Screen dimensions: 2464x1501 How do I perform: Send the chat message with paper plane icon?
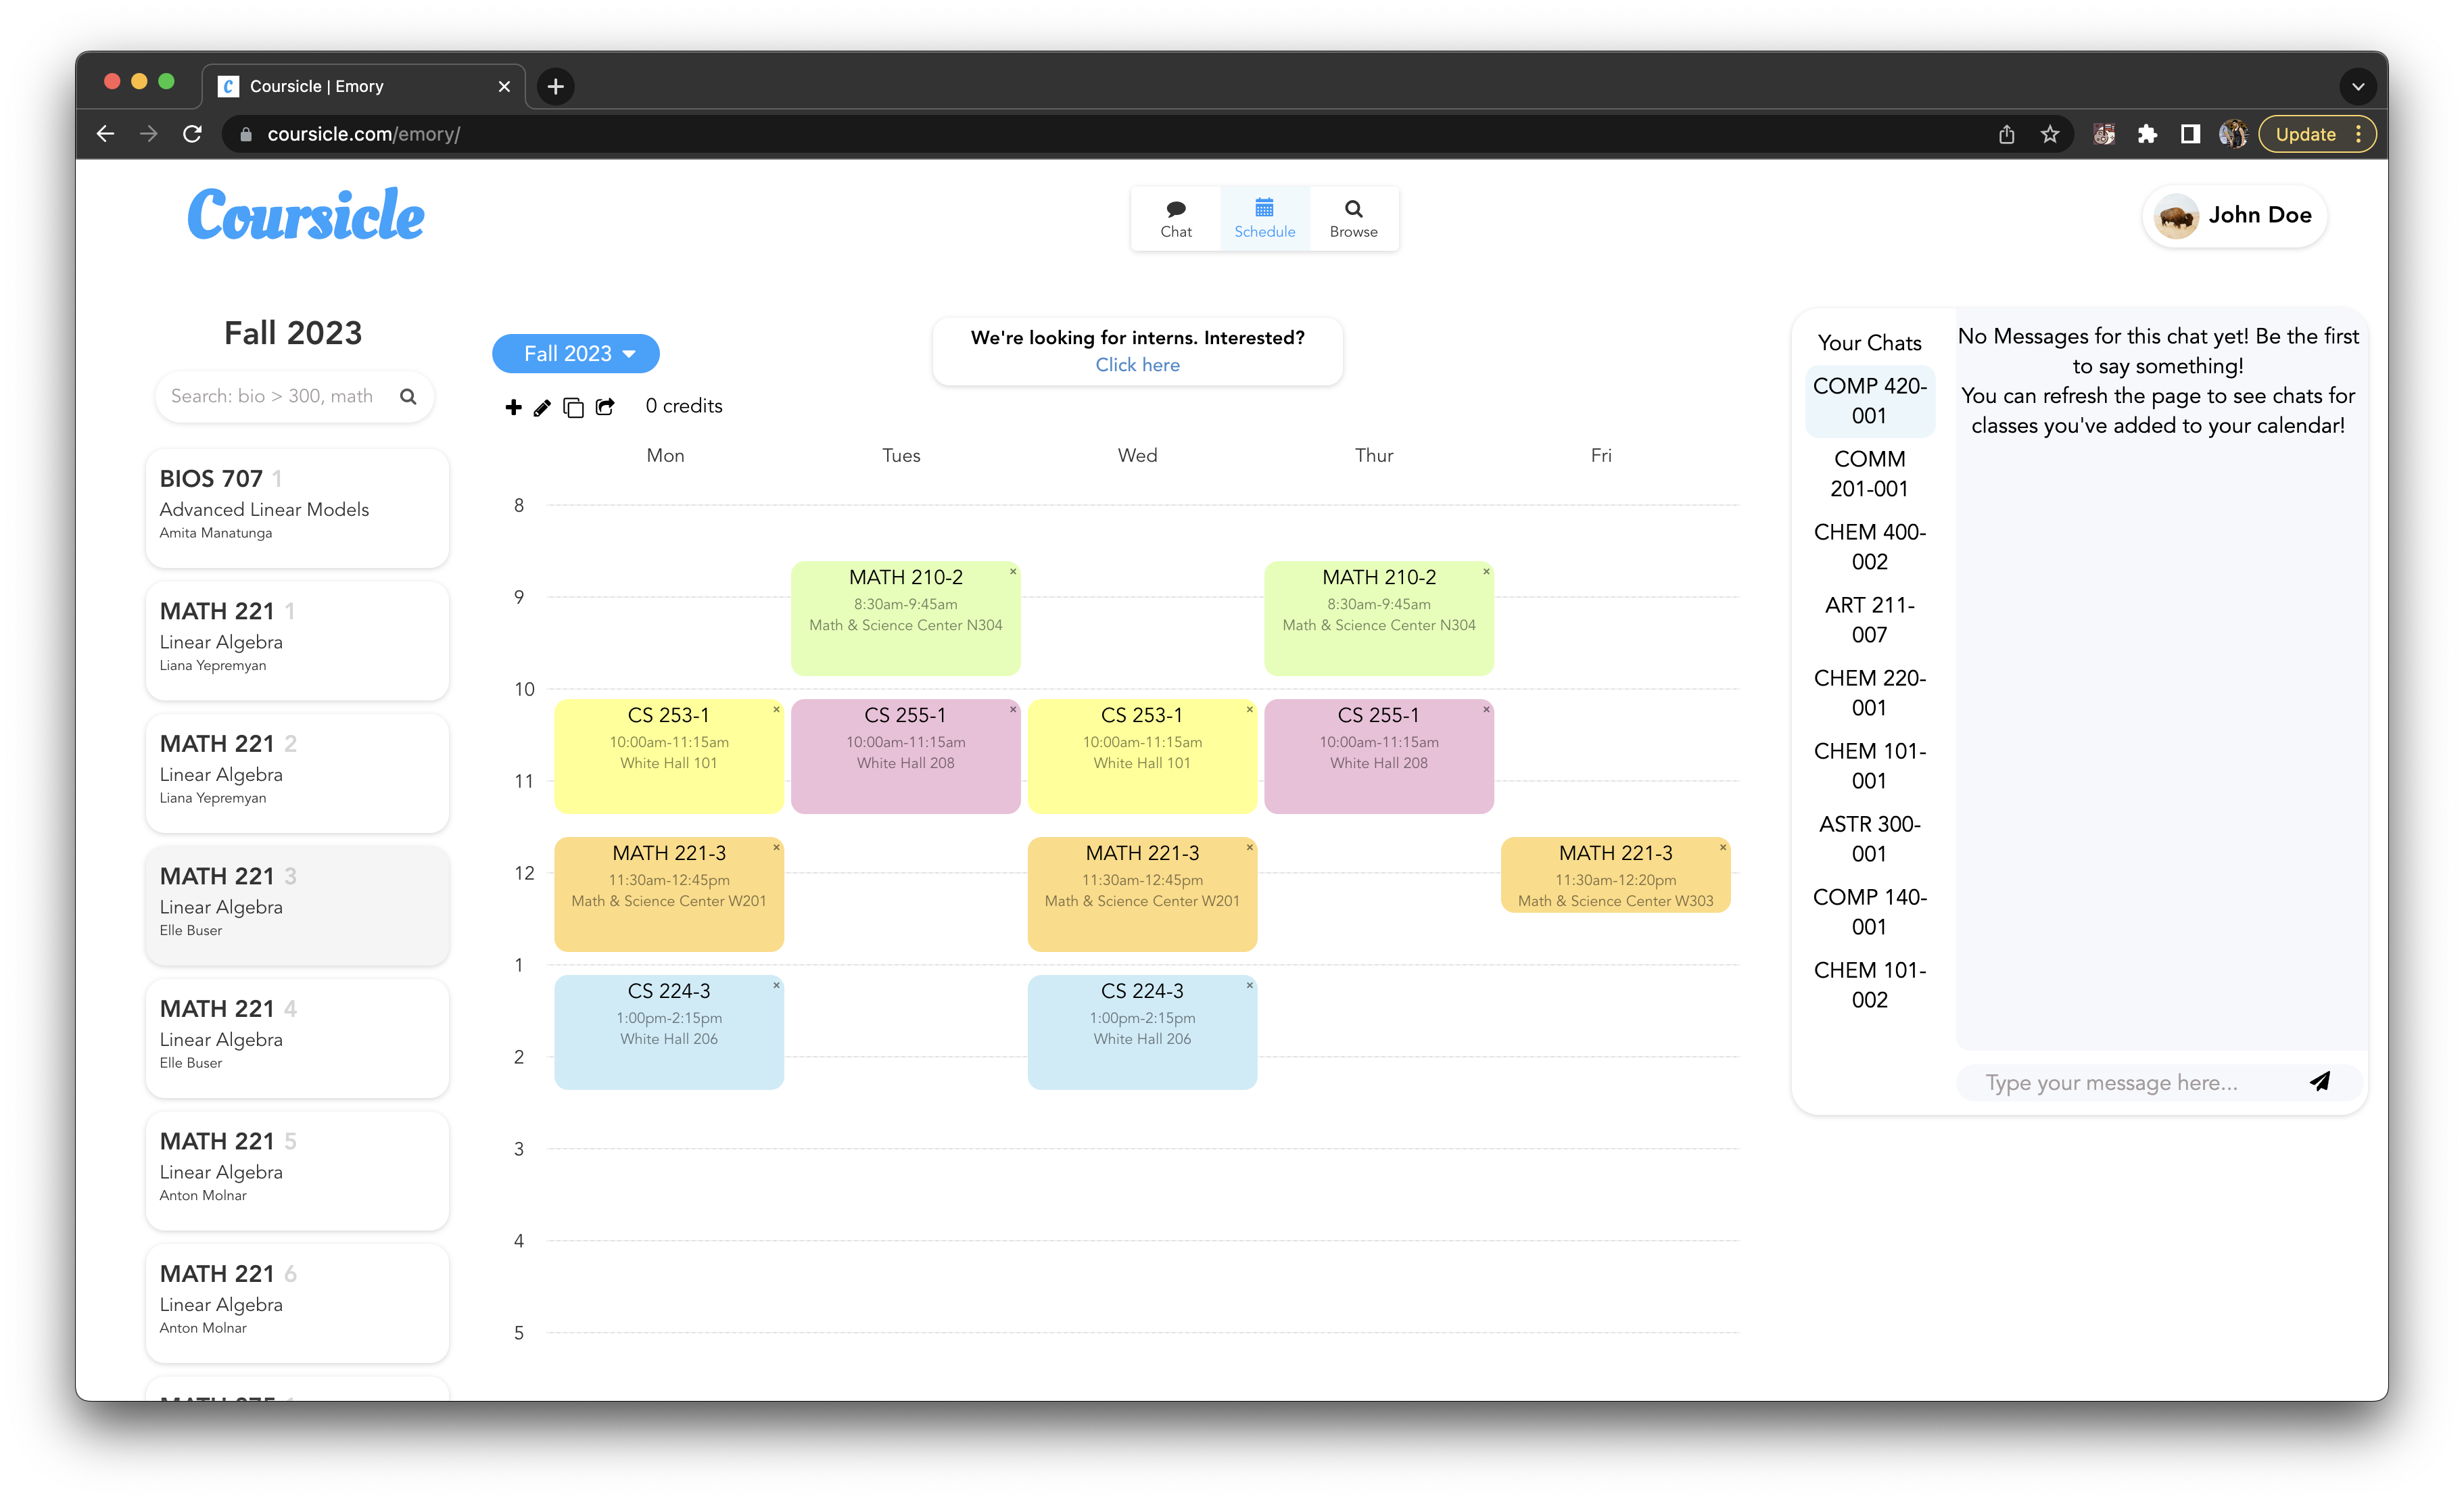[2321, 1082]
